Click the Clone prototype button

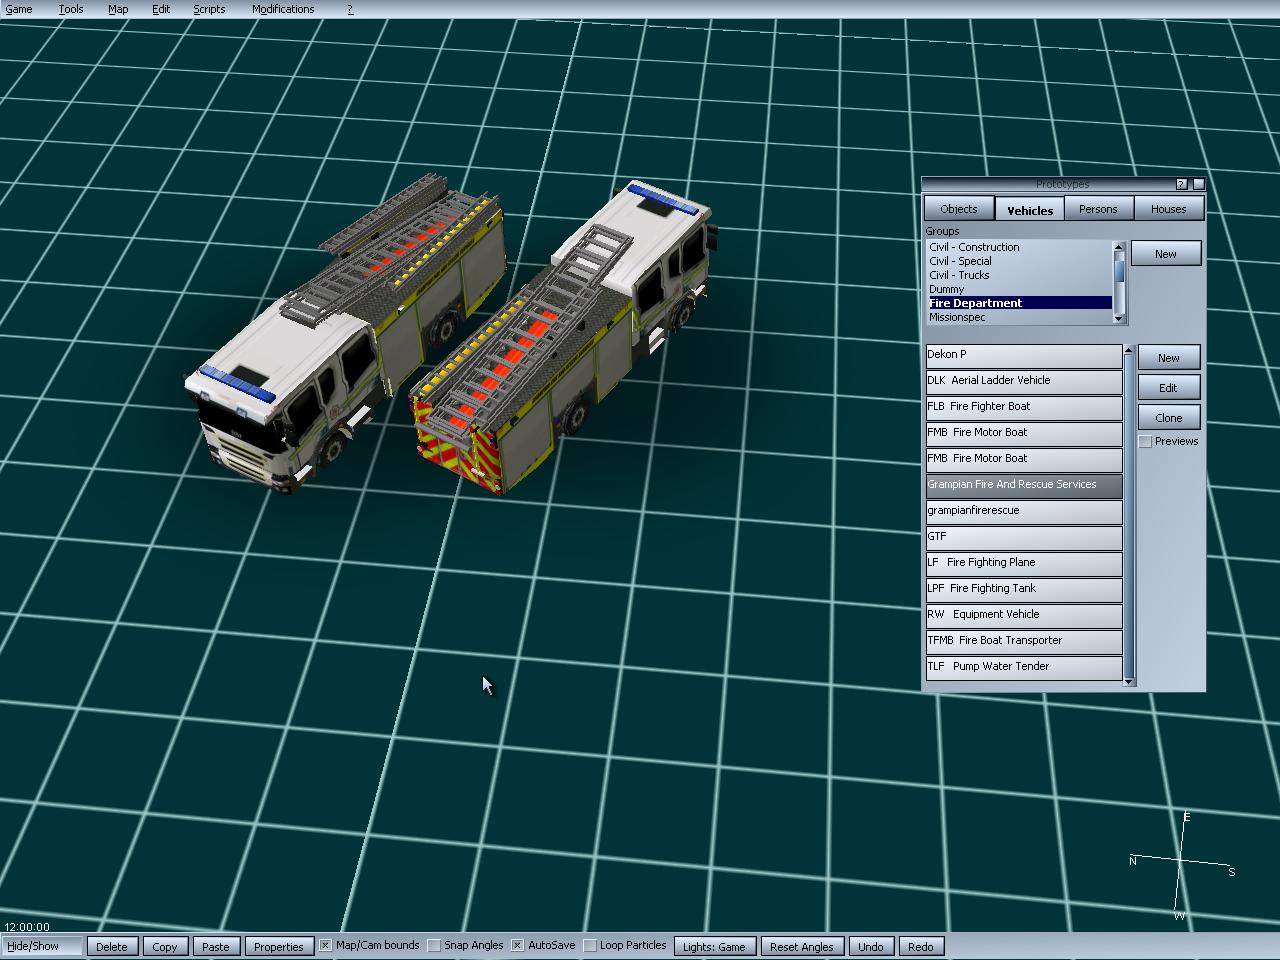pyautogui.click(x=1168, y=418)
